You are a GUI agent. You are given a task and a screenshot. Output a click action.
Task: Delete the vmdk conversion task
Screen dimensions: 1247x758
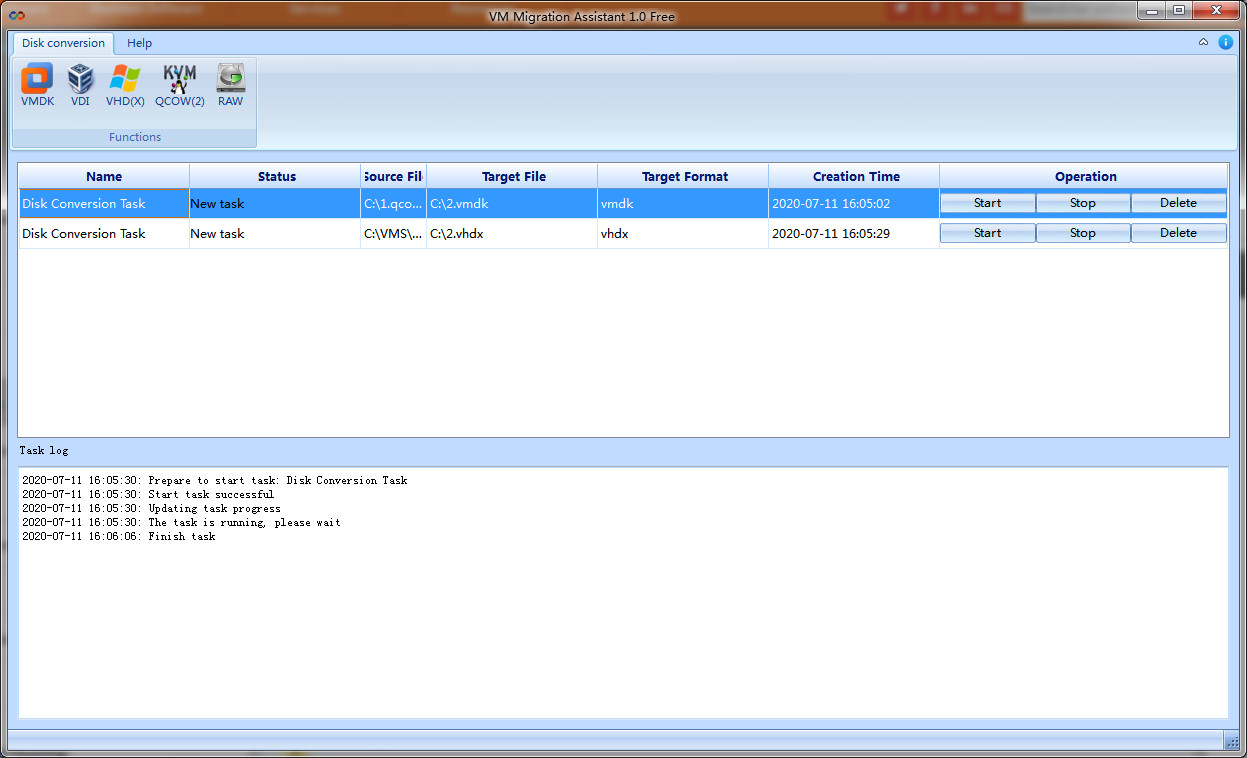1178,203
